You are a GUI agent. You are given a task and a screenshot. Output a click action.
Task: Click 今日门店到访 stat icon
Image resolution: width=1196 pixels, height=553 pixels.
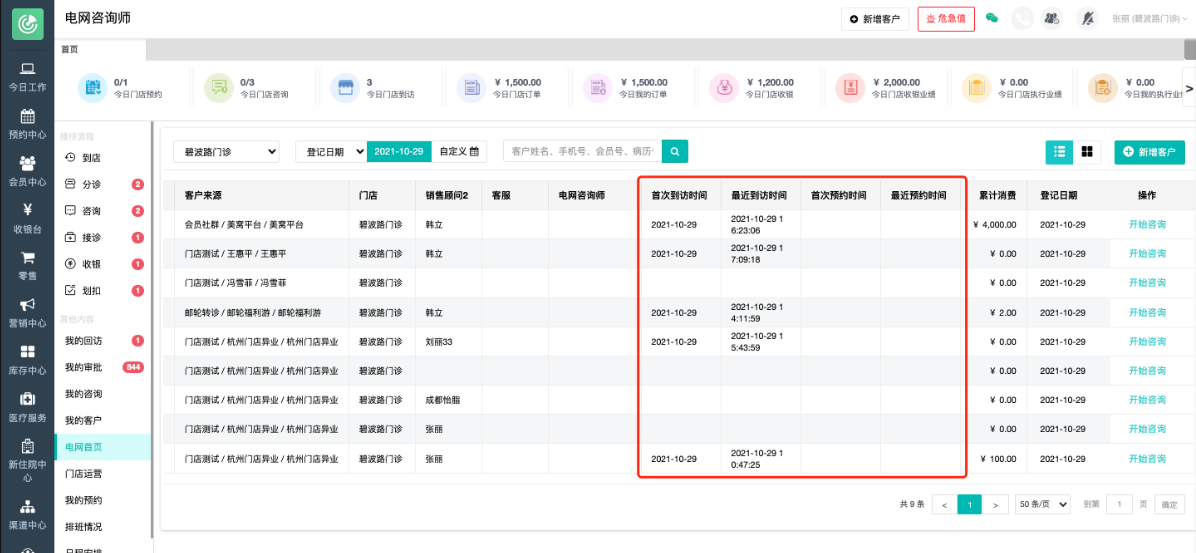[346, 88]
